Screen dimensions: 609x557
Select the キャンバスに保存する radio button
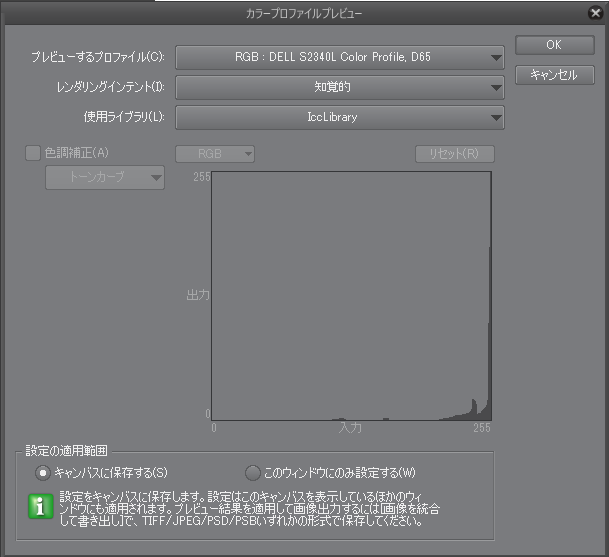tap(42, 472)
